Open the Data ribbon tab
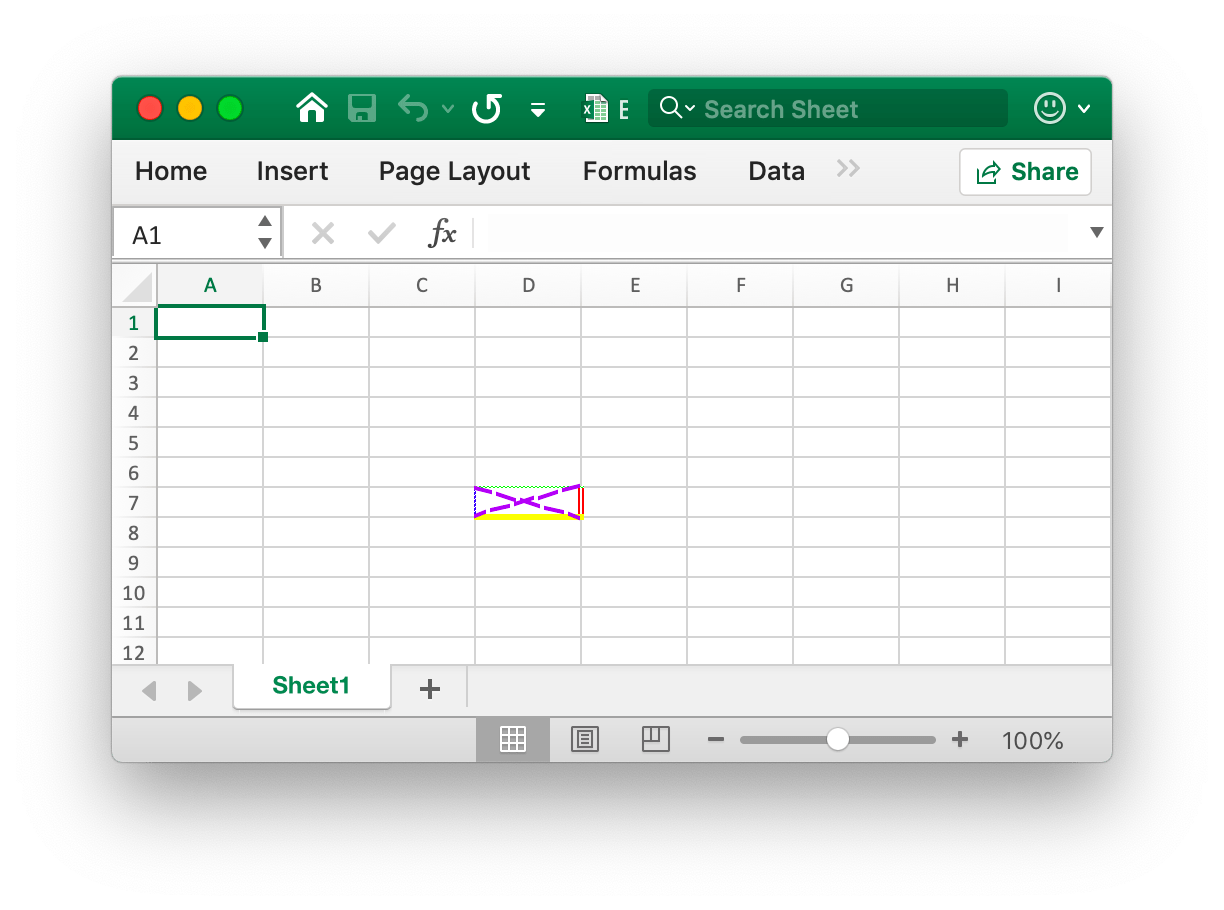This screenshot has height=910, width=1224. [x=776, y=171]
